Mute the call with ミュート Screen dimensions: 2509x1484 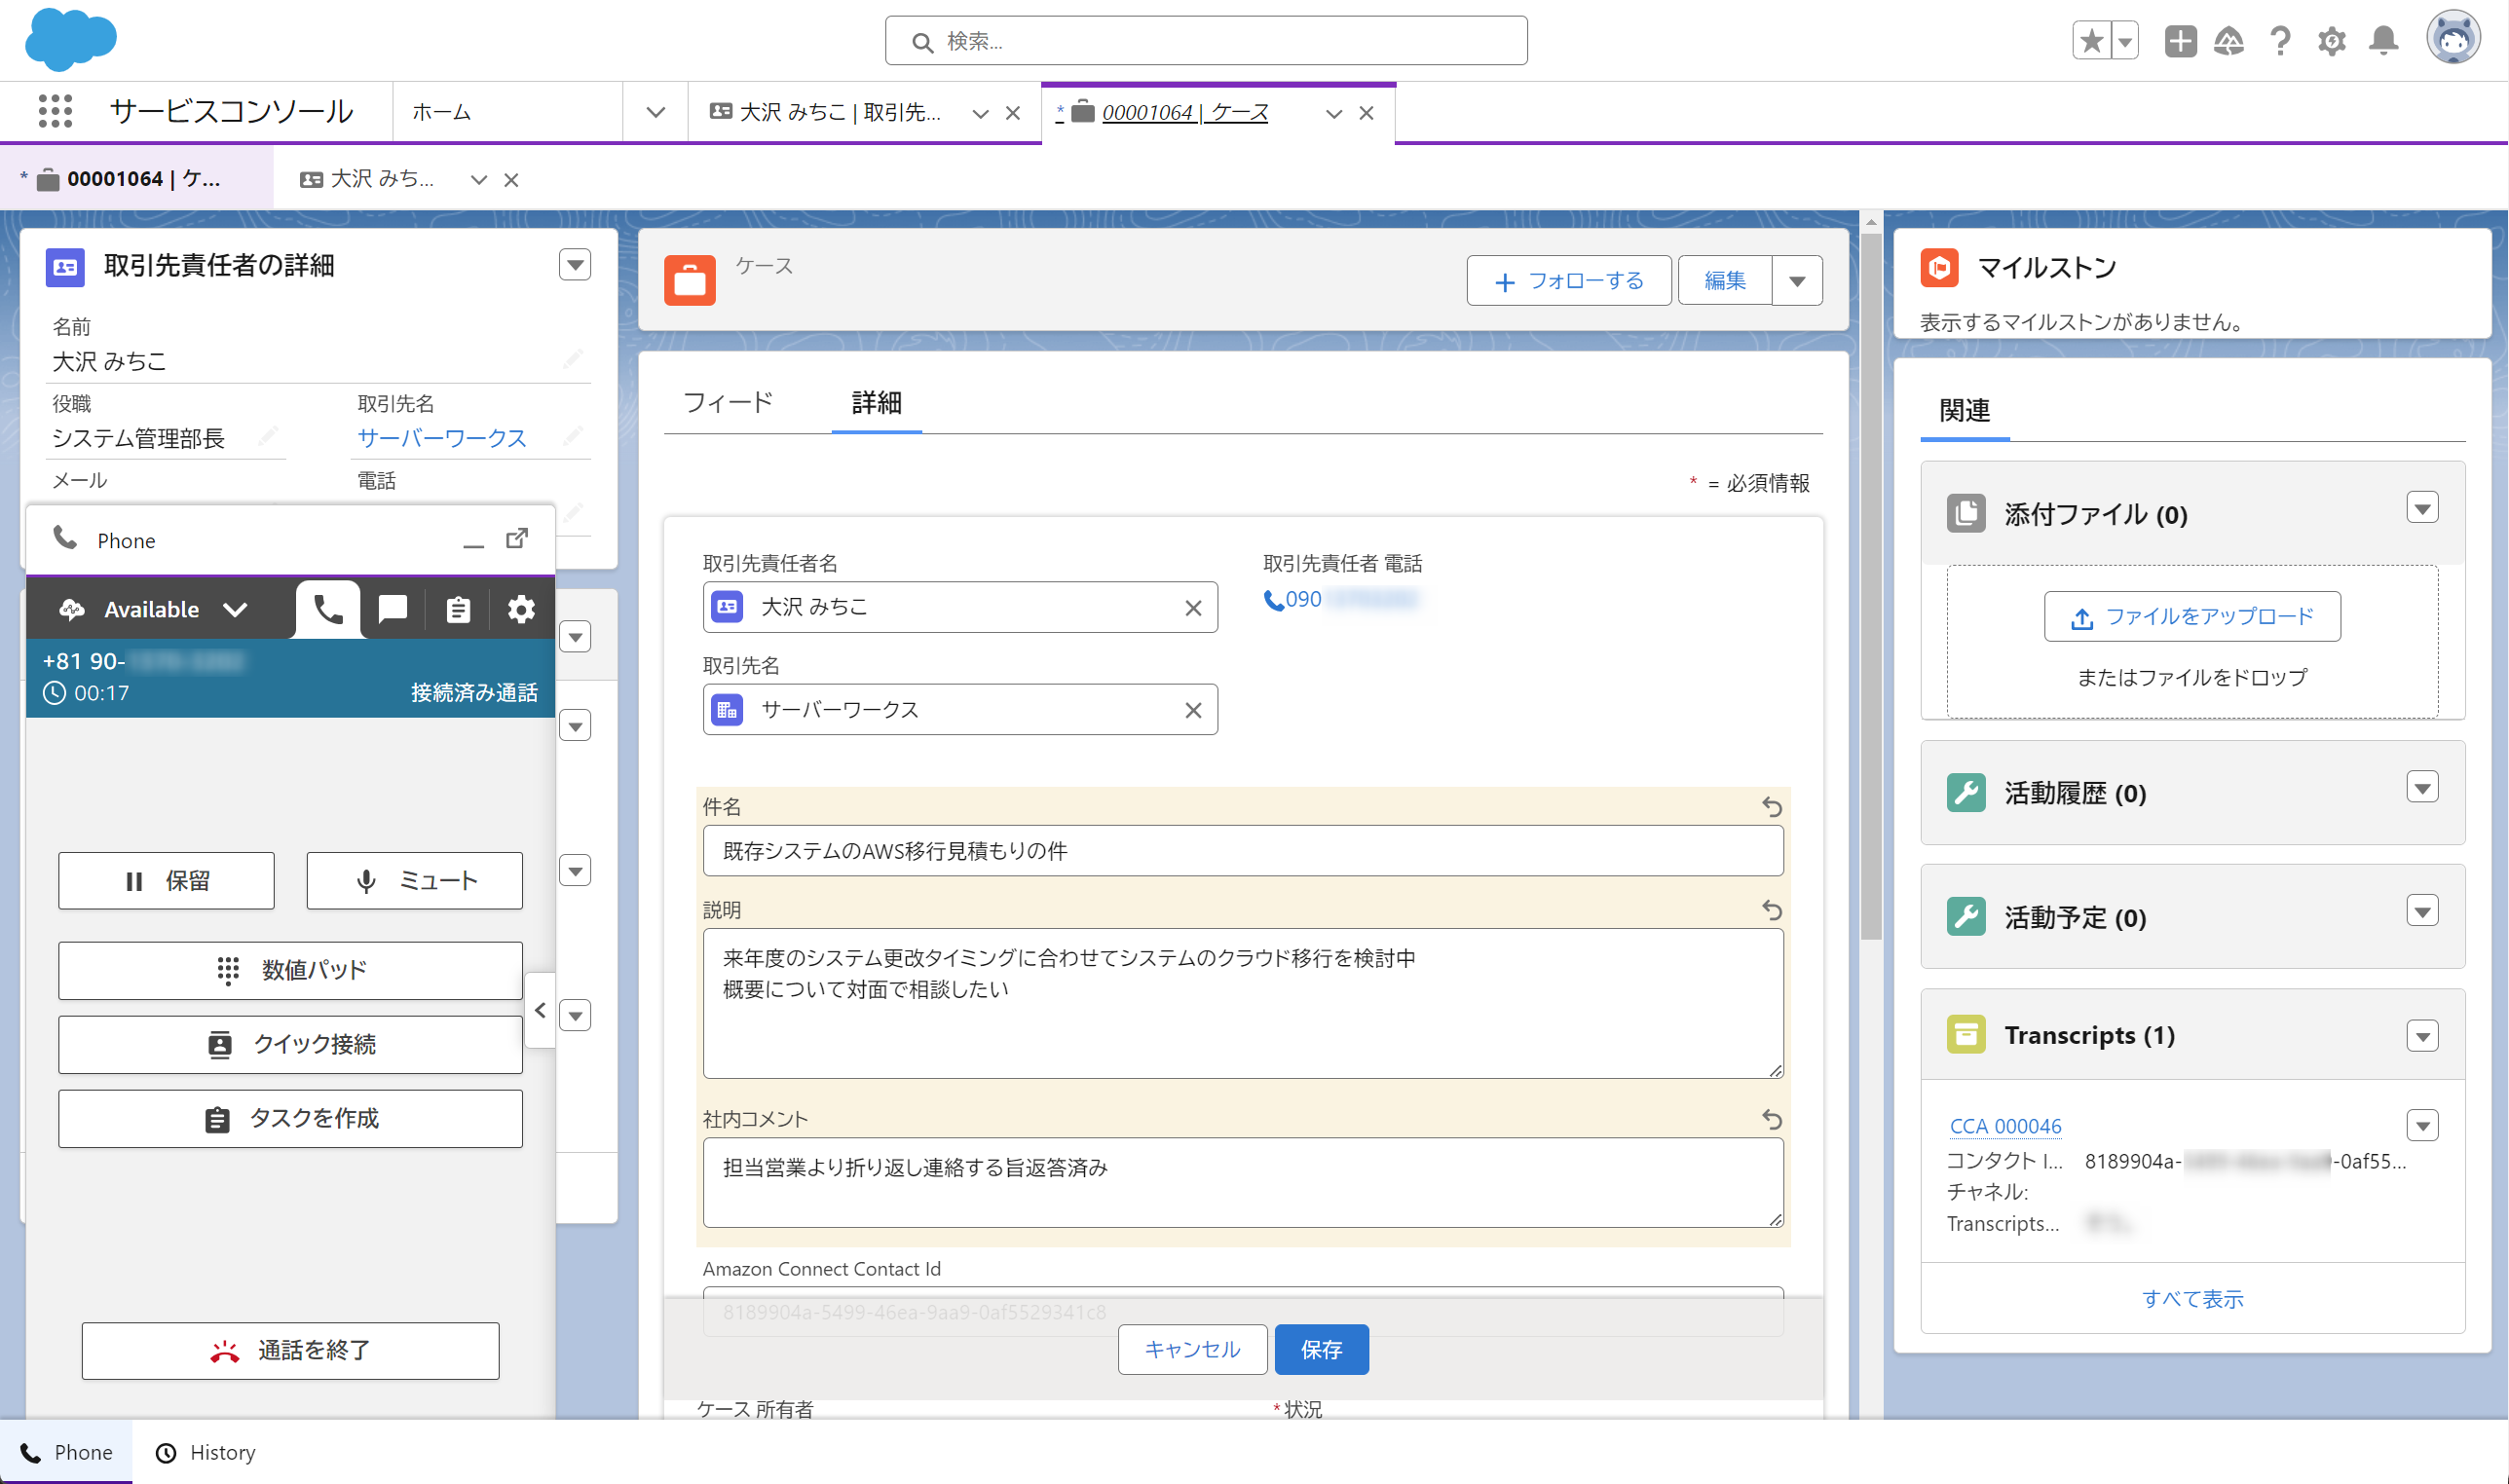coord(414,881)
